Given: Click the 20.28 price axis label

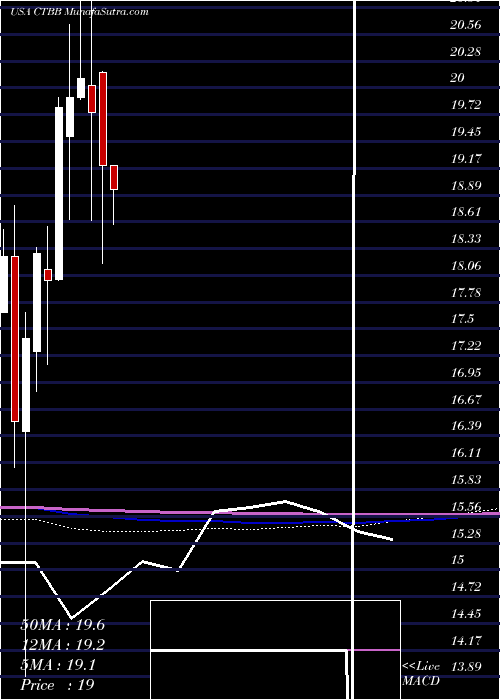Looking at the screenshot, I should coord(466,52).
